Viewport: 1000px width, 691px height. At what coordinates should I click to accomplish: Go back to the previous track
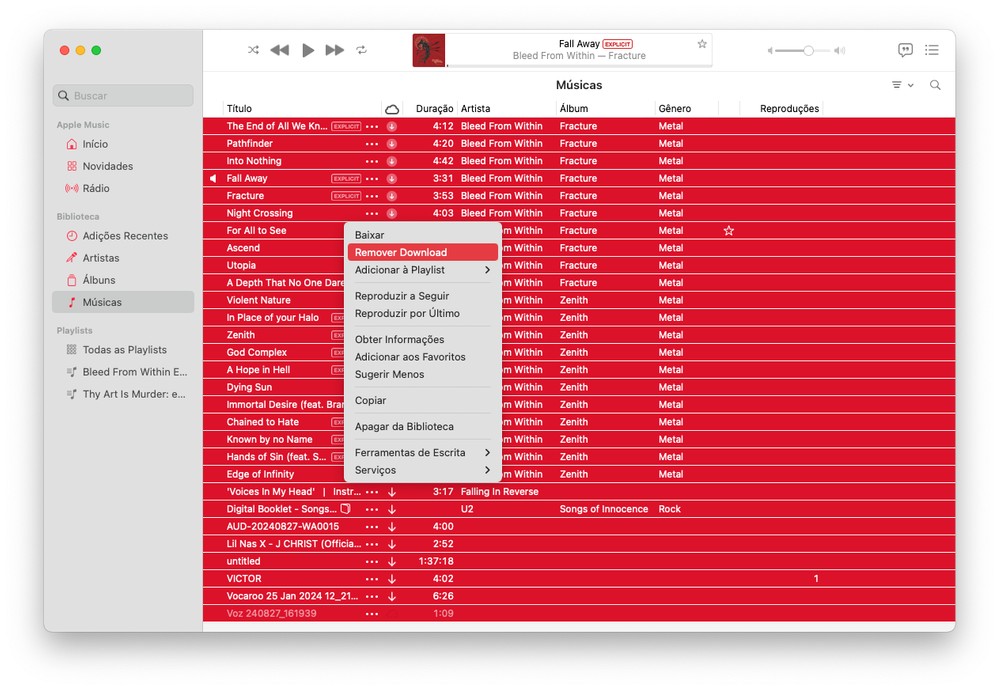[280, 50]
